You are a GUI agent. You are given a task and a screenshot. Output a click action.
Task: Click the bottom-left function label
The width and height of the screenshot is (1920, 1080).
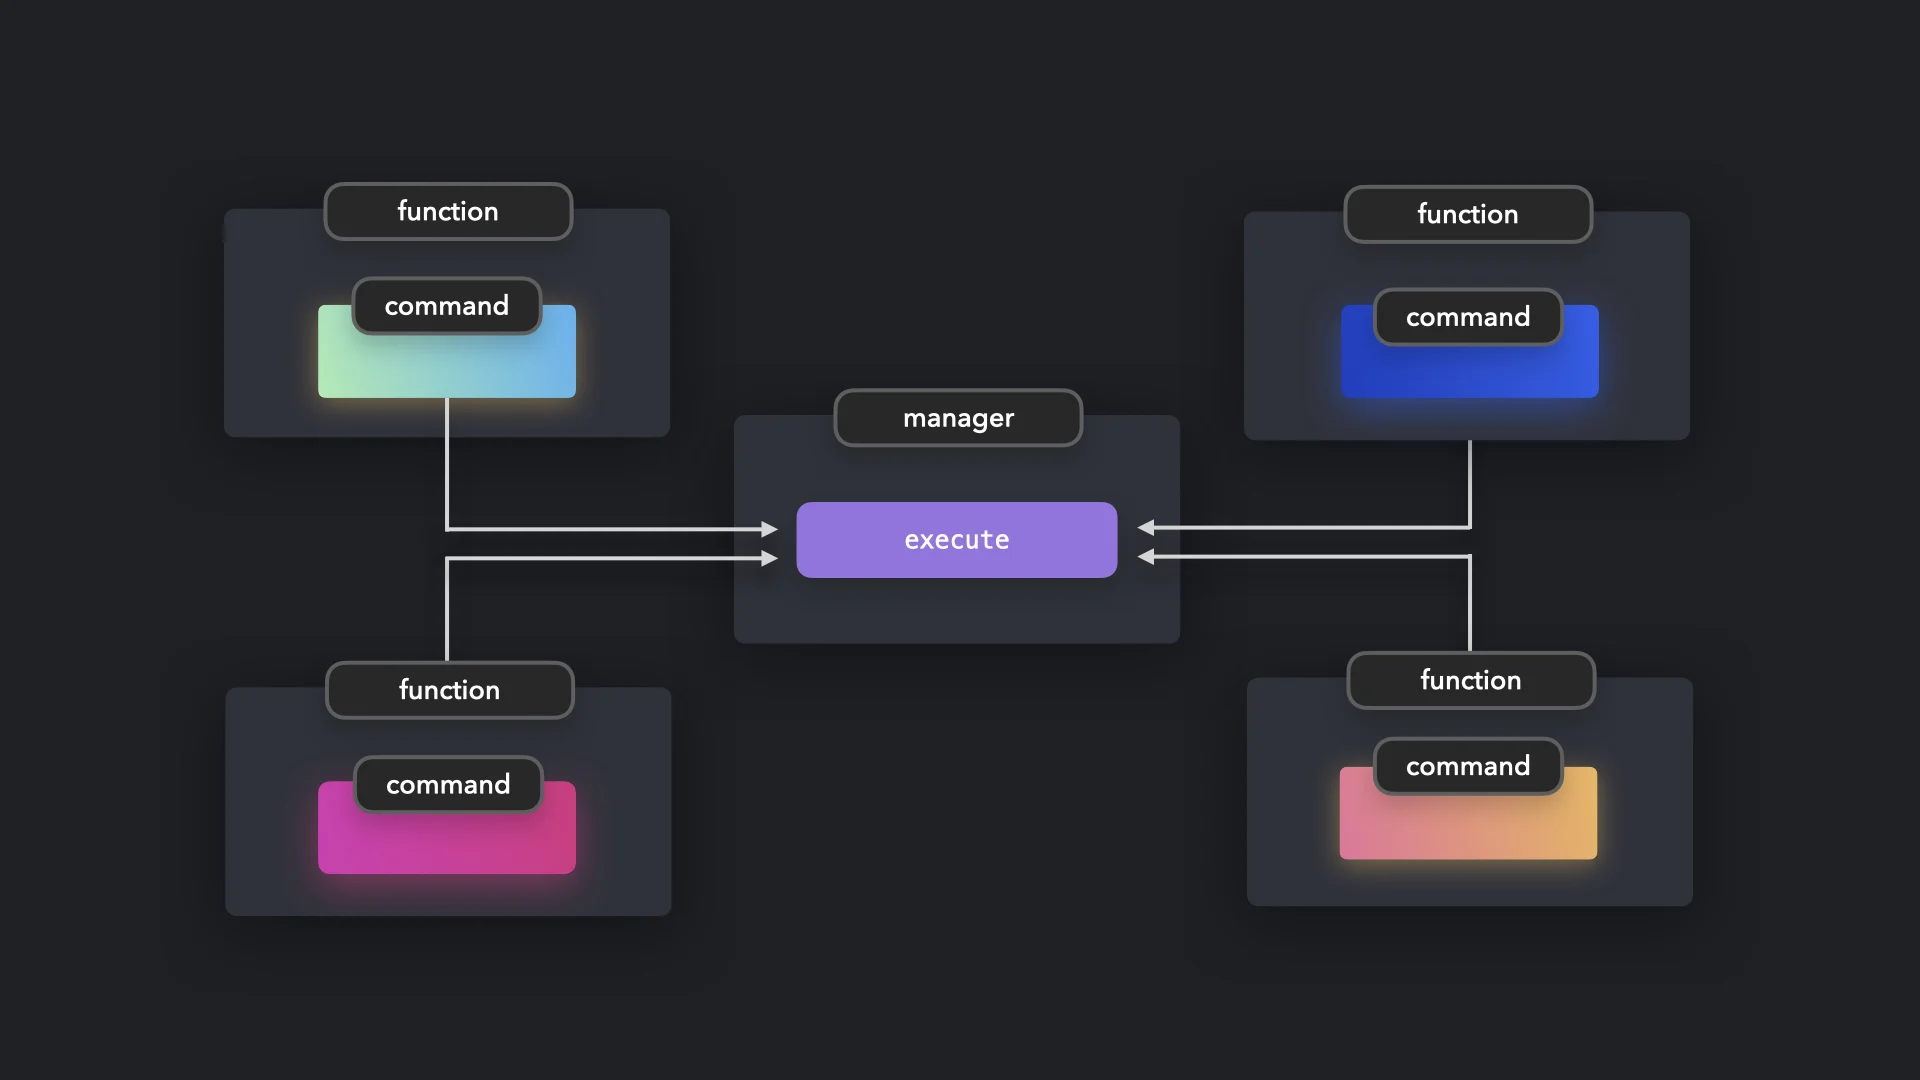click(449, 690)
